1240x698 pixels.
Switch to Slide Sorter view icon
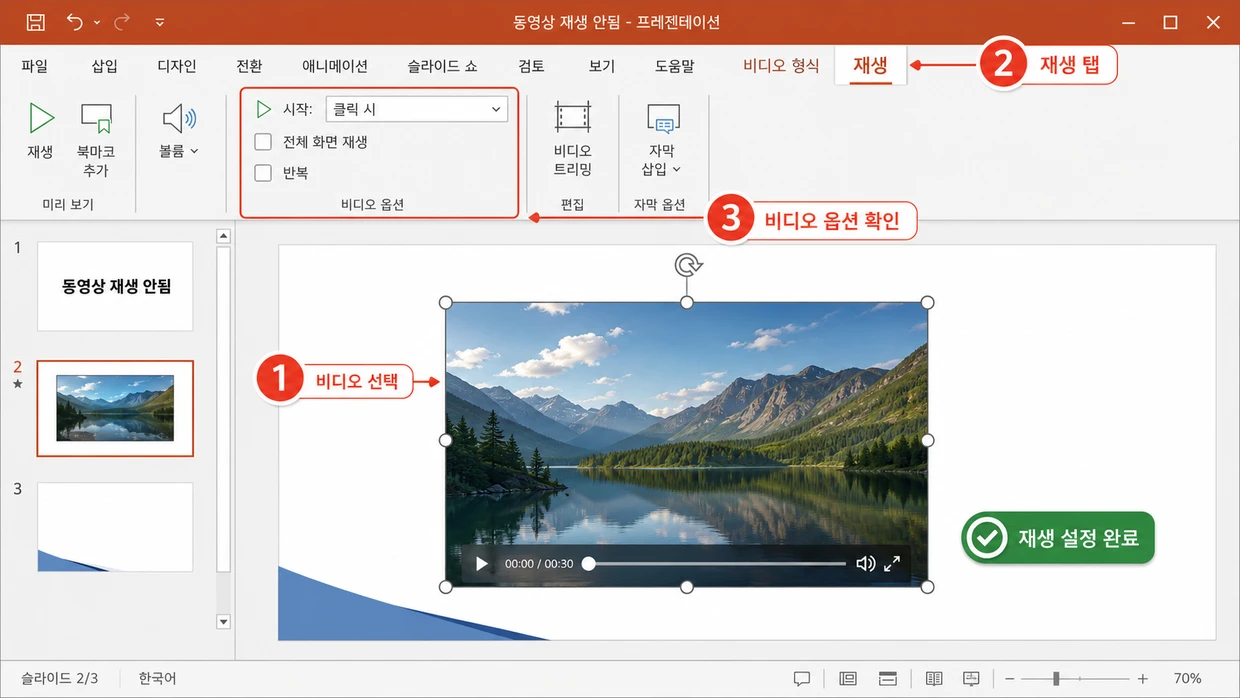click(x=888, y=679)
